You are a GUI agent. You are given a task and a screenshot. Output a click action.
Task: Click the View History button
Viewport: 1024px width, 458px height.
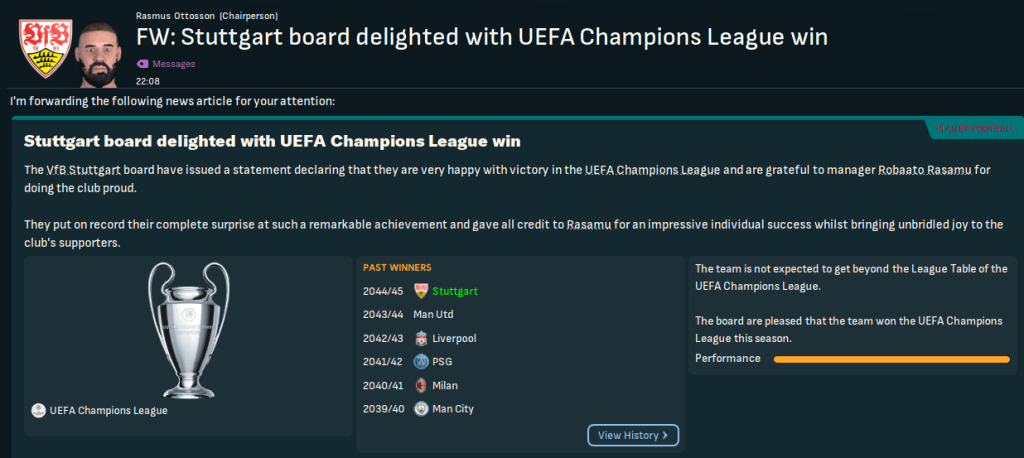tap(633, 435)
